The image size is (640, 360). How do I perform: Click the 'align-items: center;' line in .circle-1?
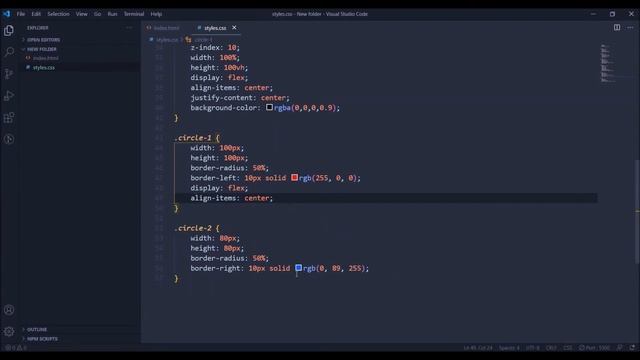[x=231, y=198]
